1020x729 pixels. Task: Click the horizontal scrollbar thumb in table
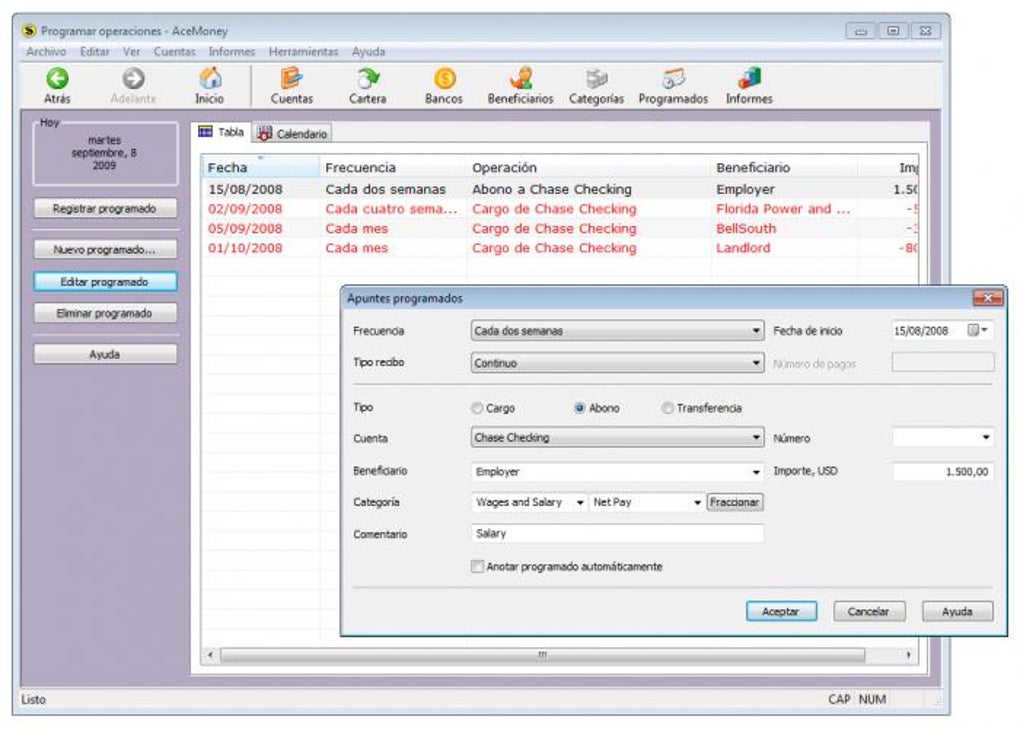[543, 655]
